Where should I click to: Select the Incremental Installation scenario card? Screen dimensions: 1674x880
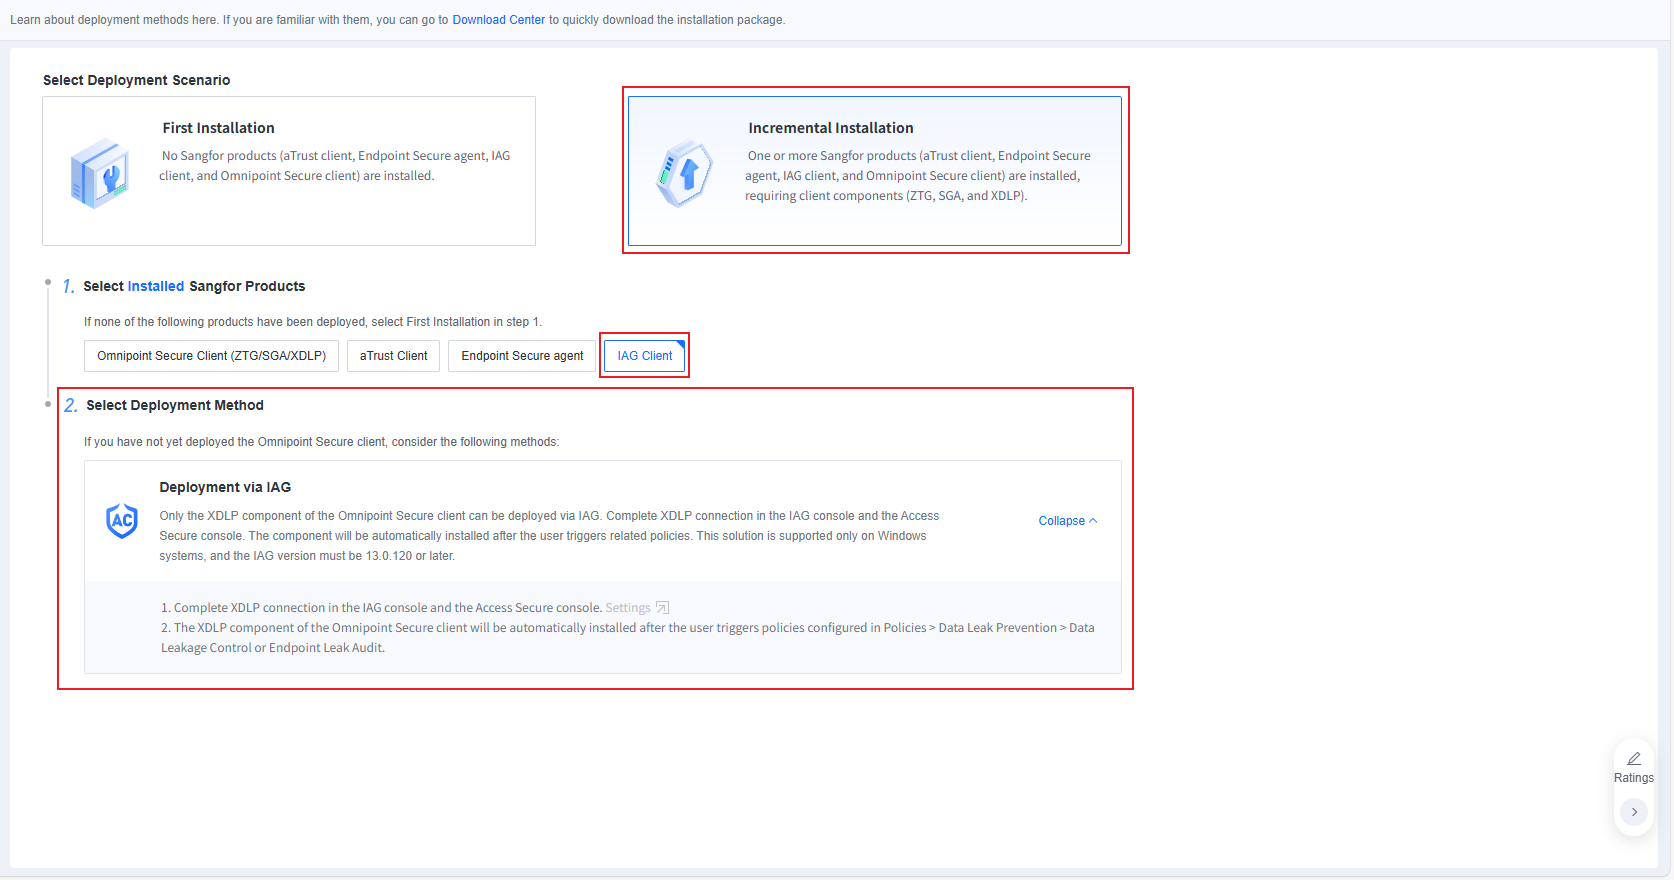(x=875, y=171)
